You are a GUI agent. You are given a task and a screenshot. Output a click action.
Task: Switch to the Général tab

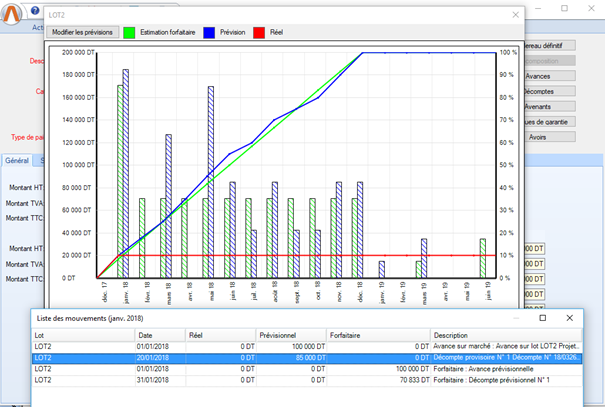pyautogui.click(x=17, y=160)
